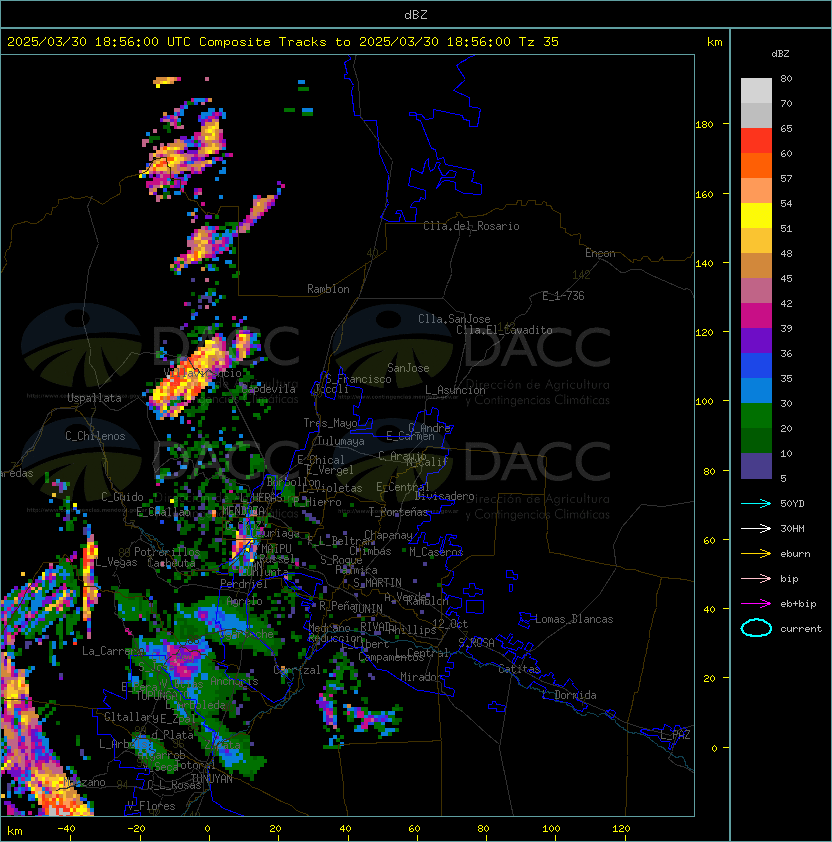Screen dimensions: 832x842
Task: Pick the purple swatch in the dBZ scale
Action: (756, 340)
